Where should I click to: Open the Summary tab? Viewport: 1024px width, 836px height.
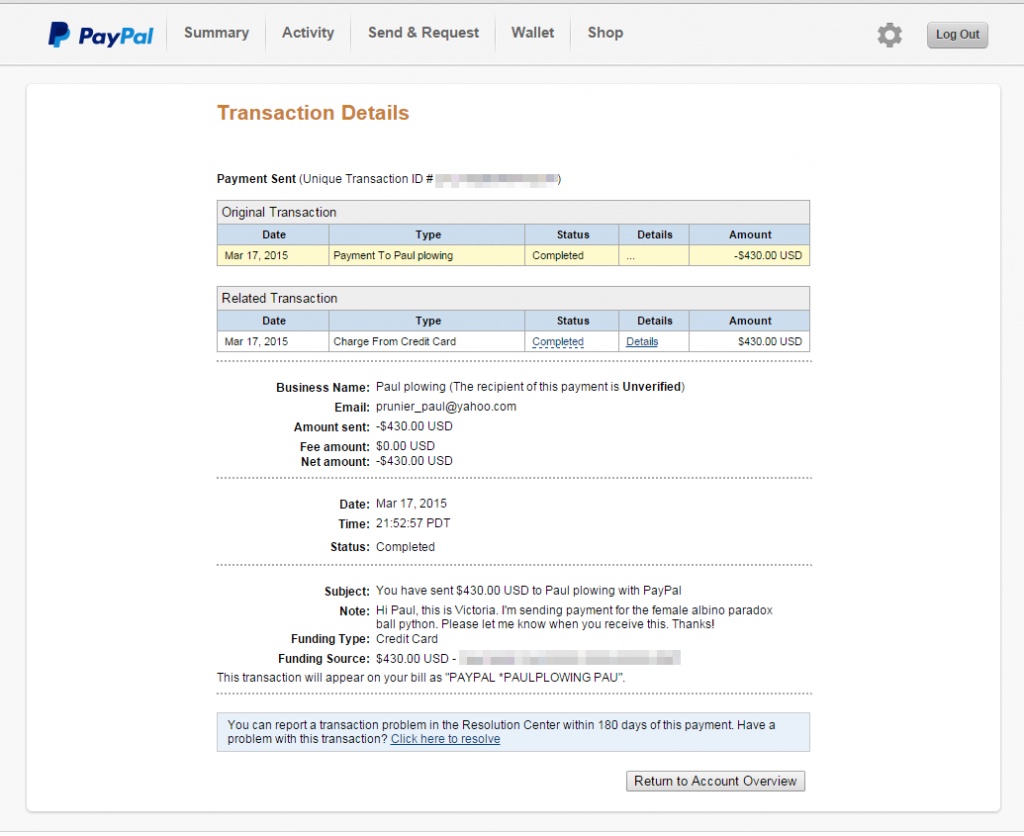[216, 33]
